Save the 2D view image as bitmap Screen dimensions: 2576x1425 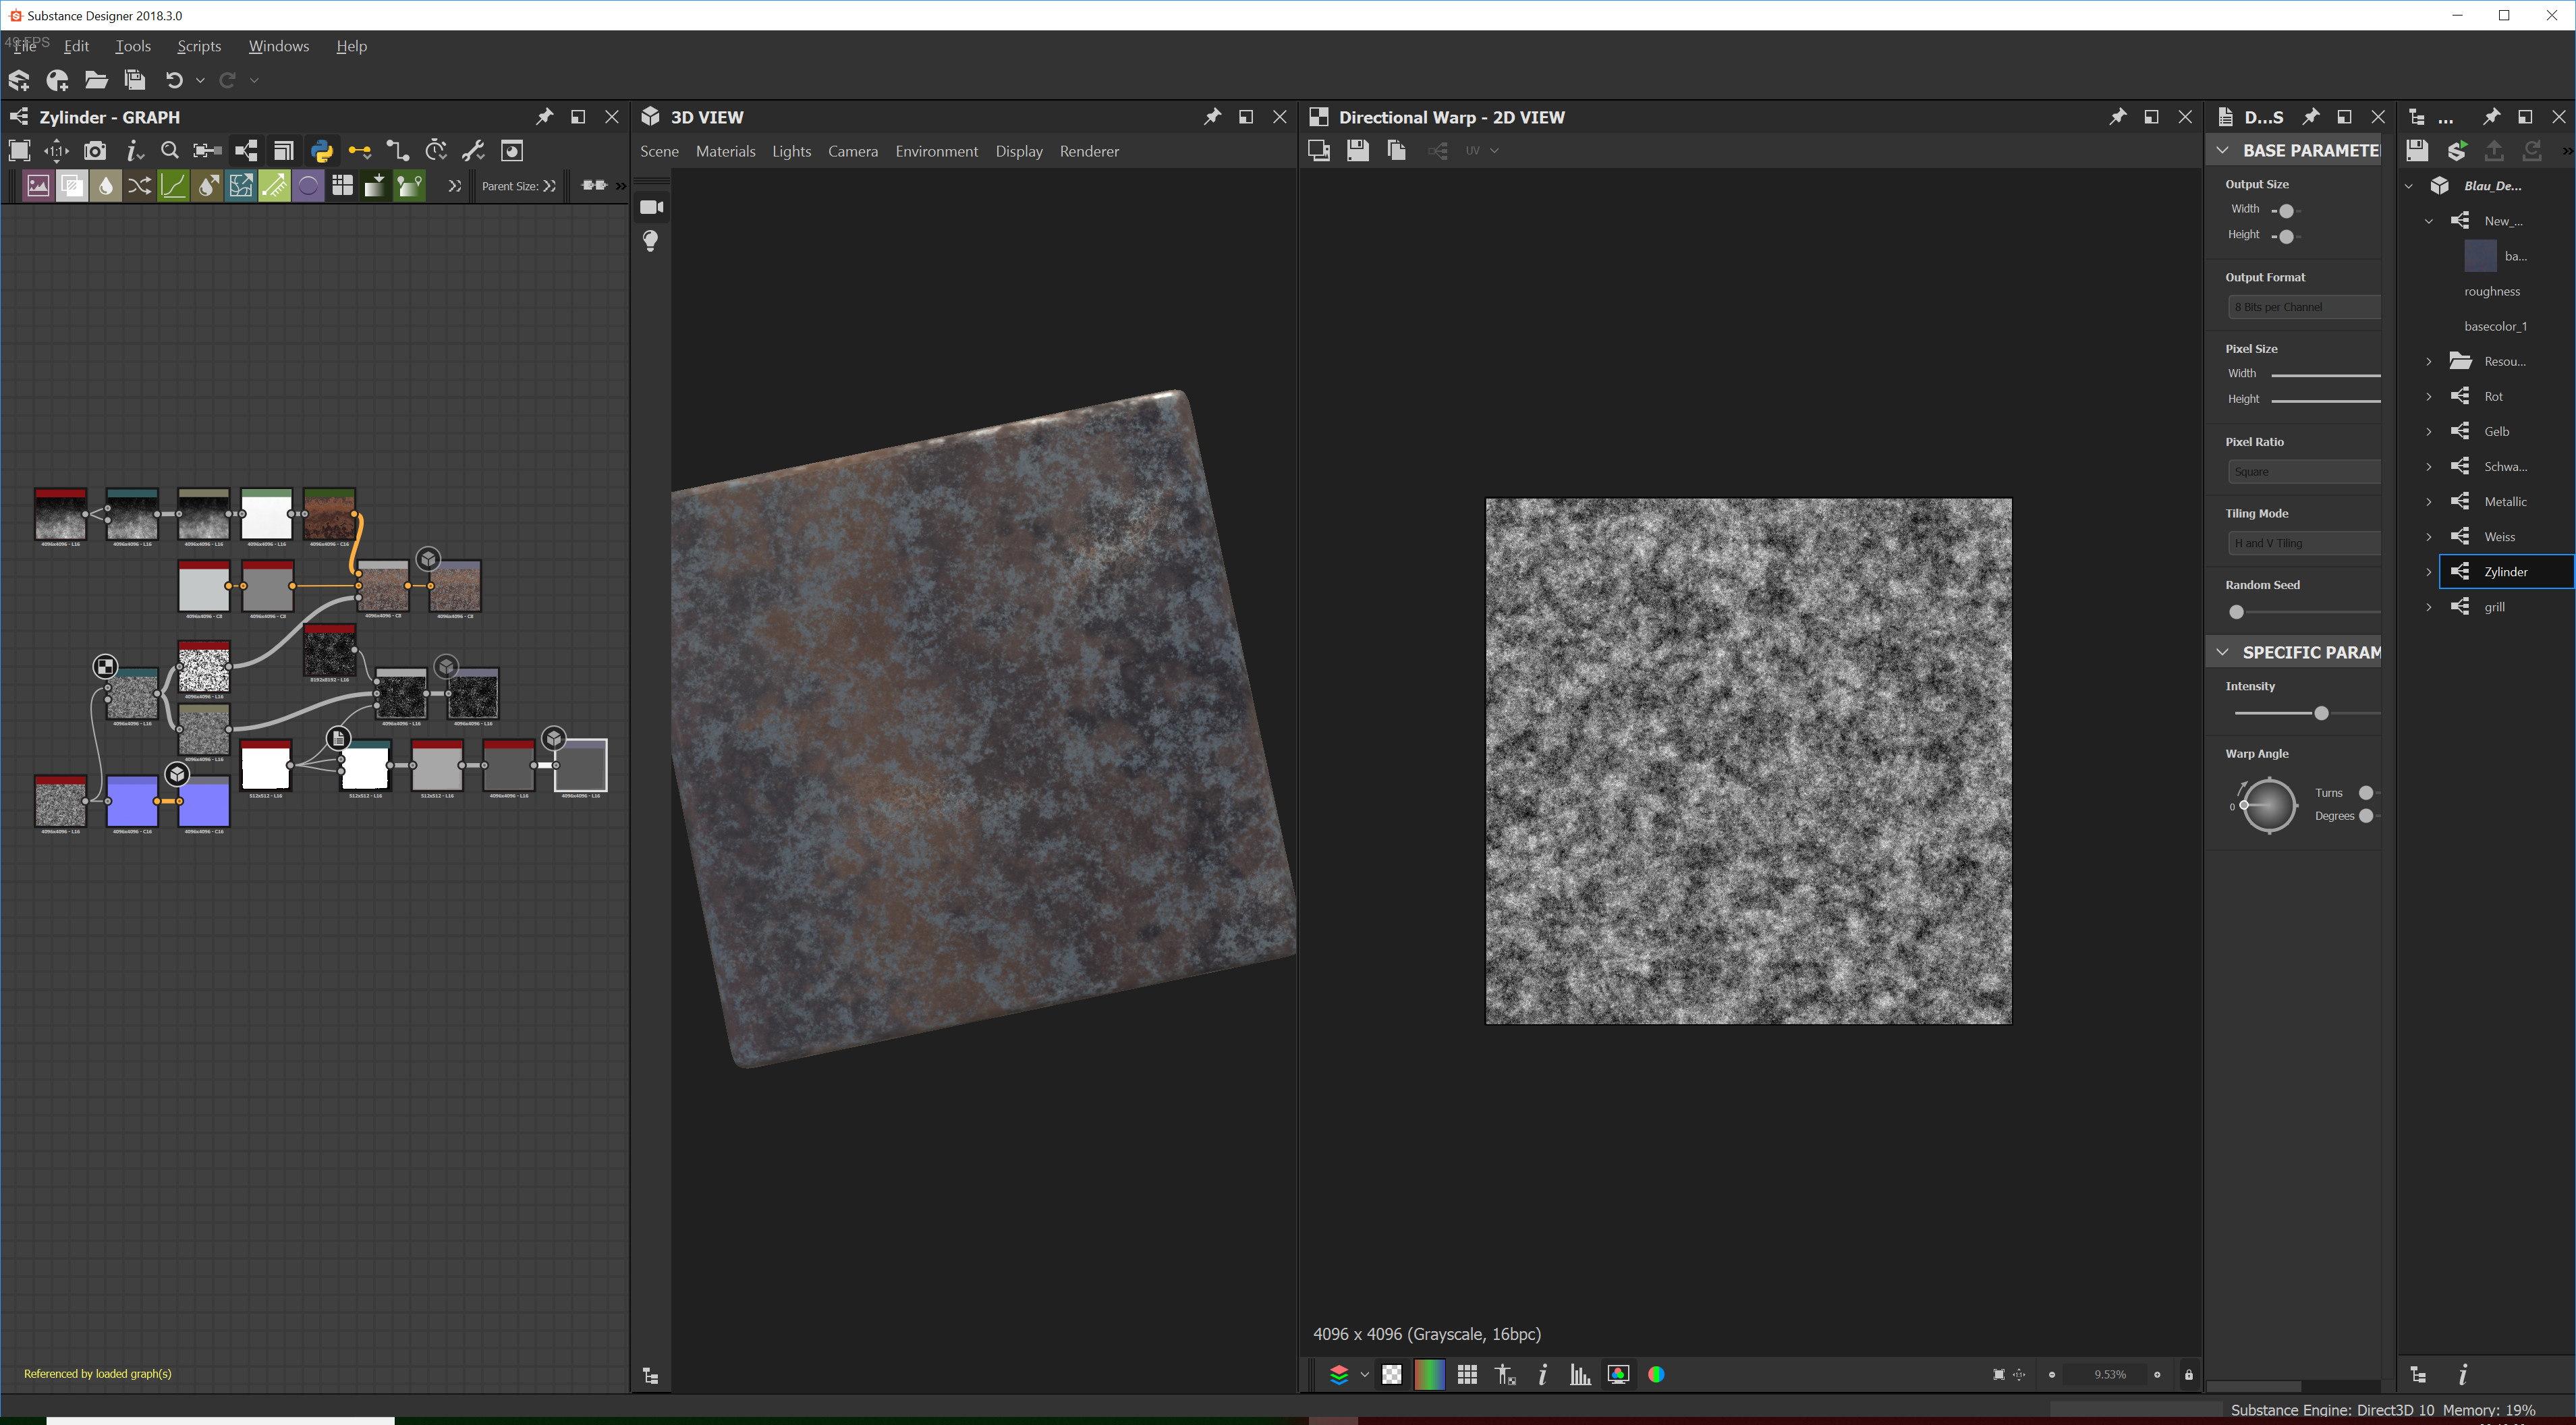[1357, 151]
